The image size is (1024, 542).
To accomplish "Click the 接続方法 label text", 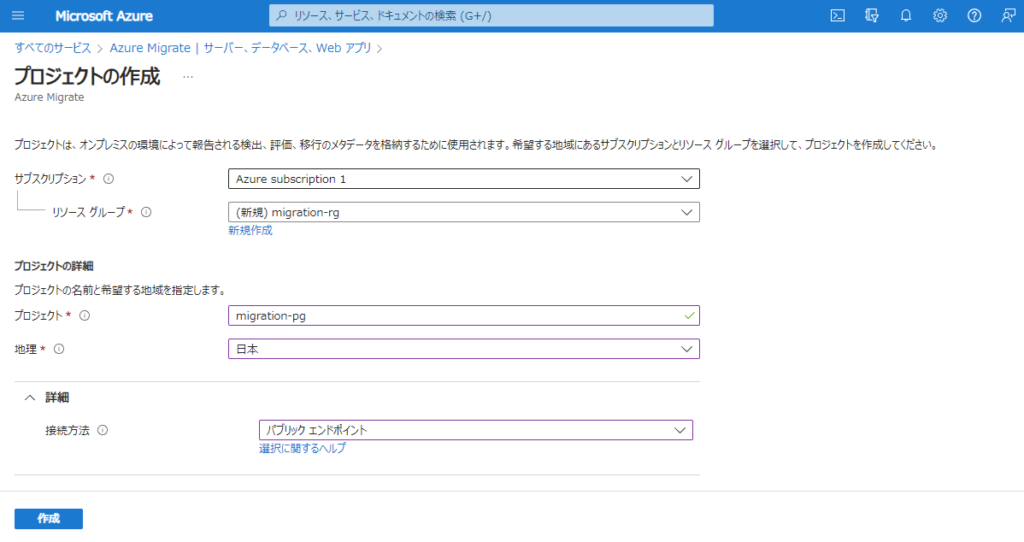I will tap(67, 430).
